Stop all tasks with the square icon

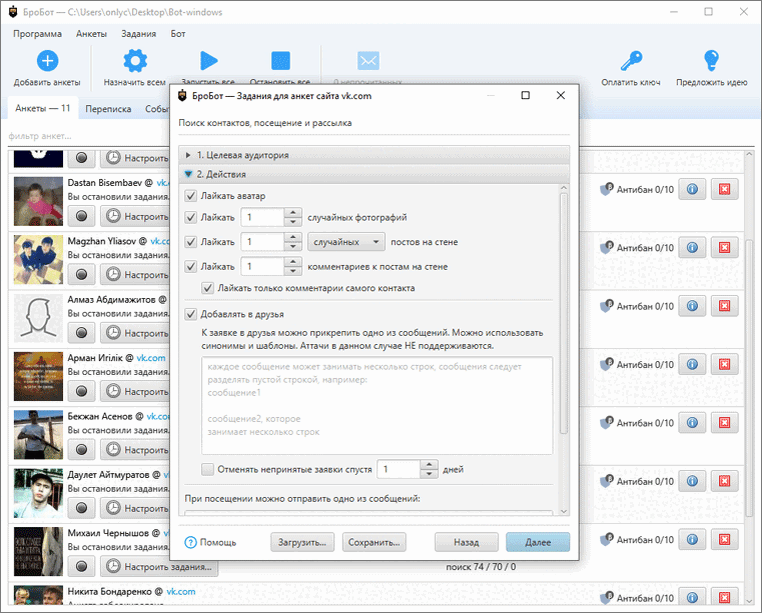tap(280, 61)
